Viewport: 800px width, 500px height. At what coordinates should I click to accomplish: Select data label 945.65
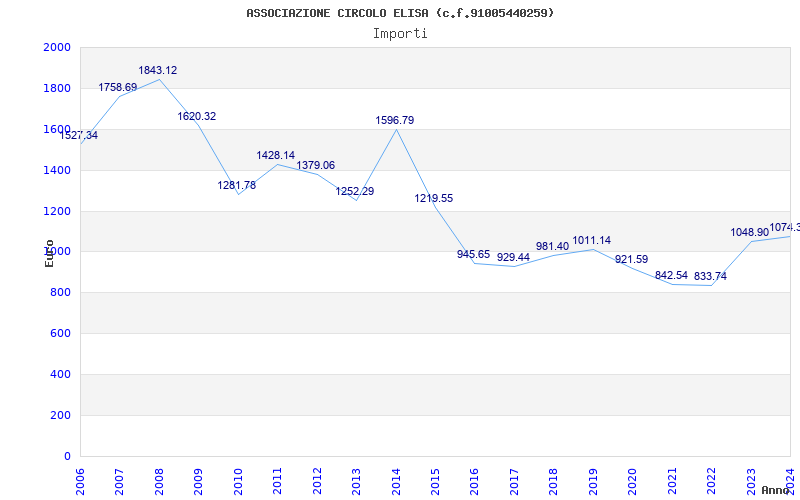coord(473,254)
